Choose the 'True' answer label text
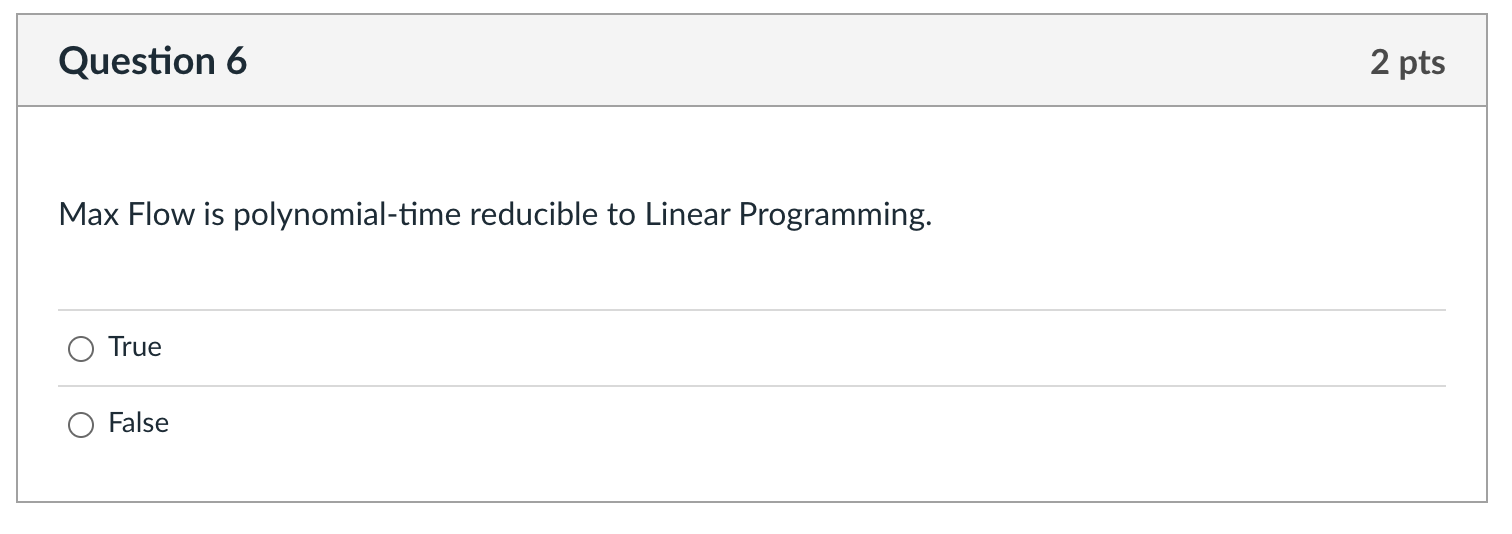This screenshot has height=534, width=1512. click(x=135, y=347)
